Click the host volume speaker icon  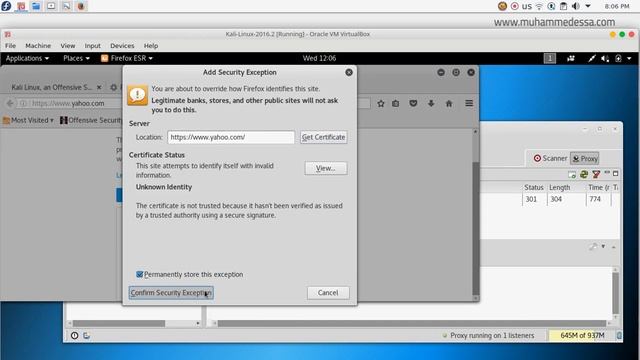(576, 6)
